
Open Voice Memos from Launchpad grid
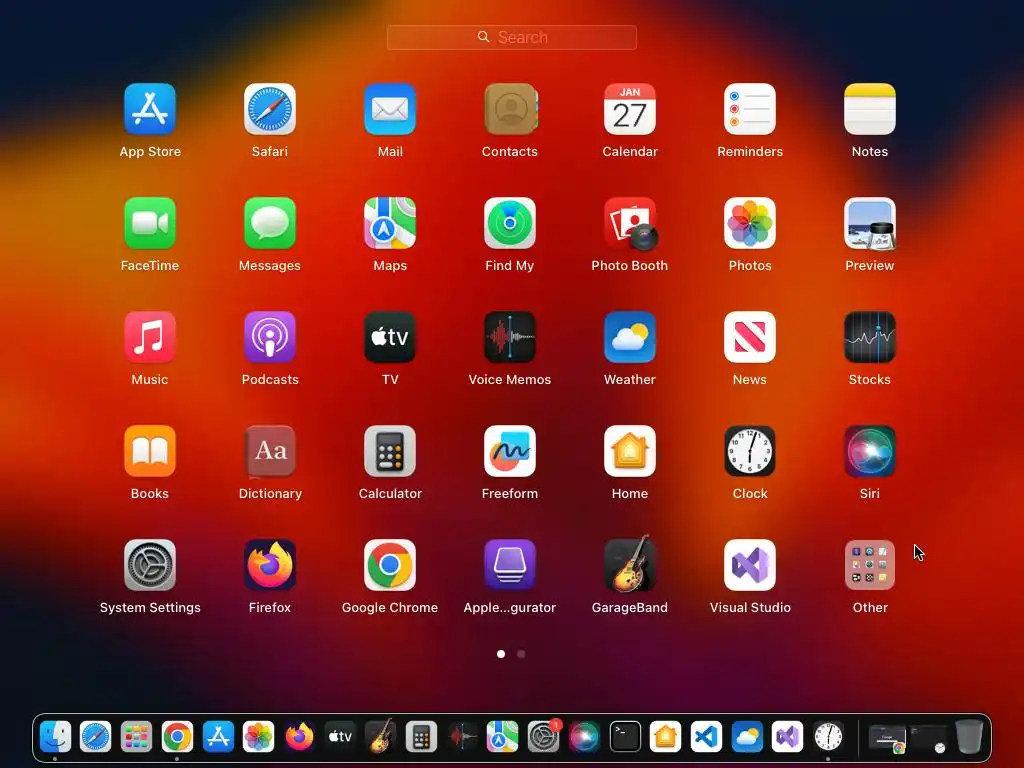[510, 337]
